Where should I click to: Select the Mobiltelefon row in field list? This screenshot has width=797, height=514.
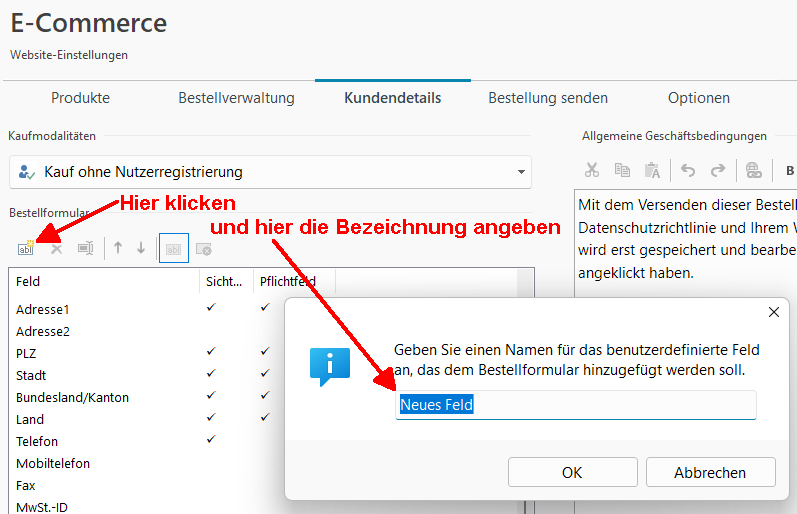tap(53, 463)
